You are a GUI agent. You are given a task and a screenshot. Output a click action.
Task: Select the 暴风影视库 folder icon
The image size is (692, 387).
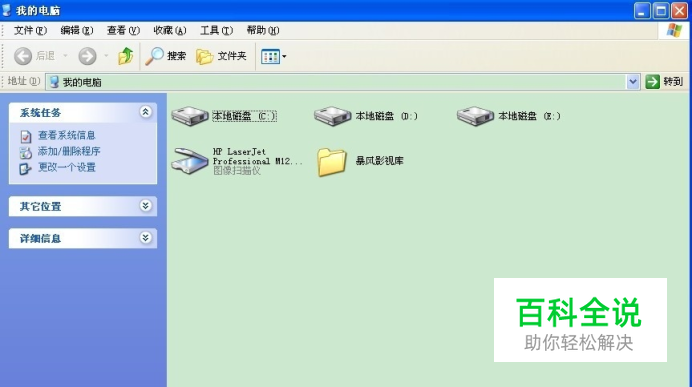pos(332,162)
